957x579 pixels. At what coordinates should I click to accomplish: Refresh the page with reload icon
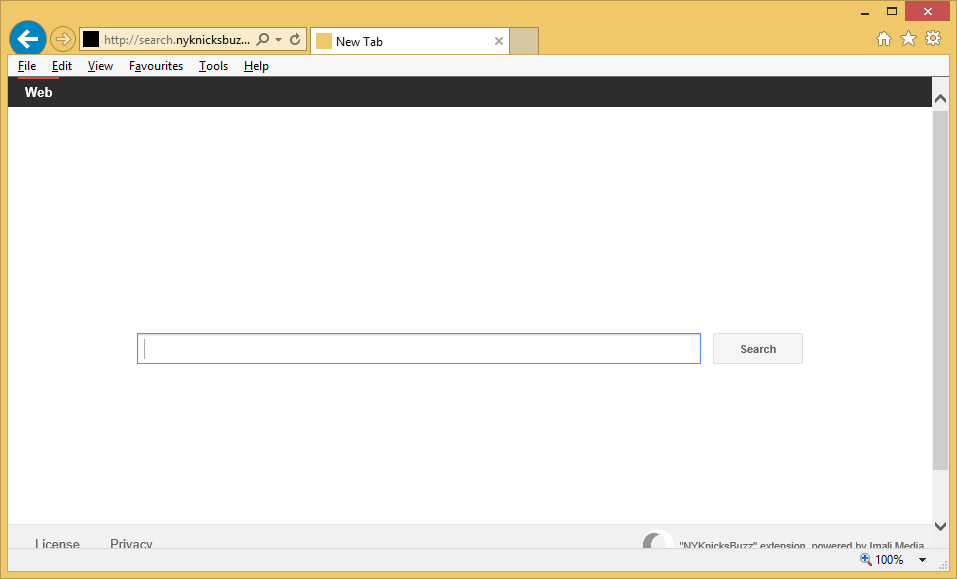tap(295, 40)
